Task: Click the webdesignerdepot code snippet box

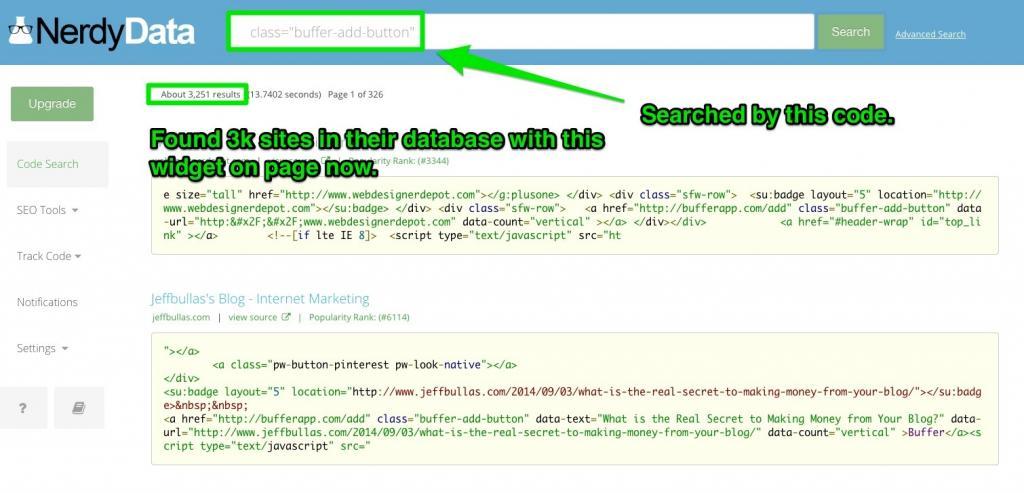Action: point(575,215)
